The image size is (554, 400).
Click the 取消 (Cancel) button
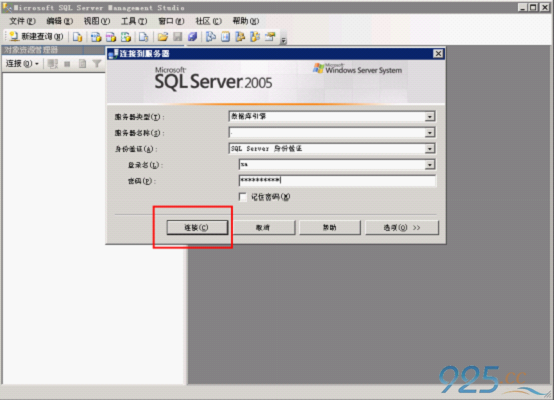click(263, 228)
